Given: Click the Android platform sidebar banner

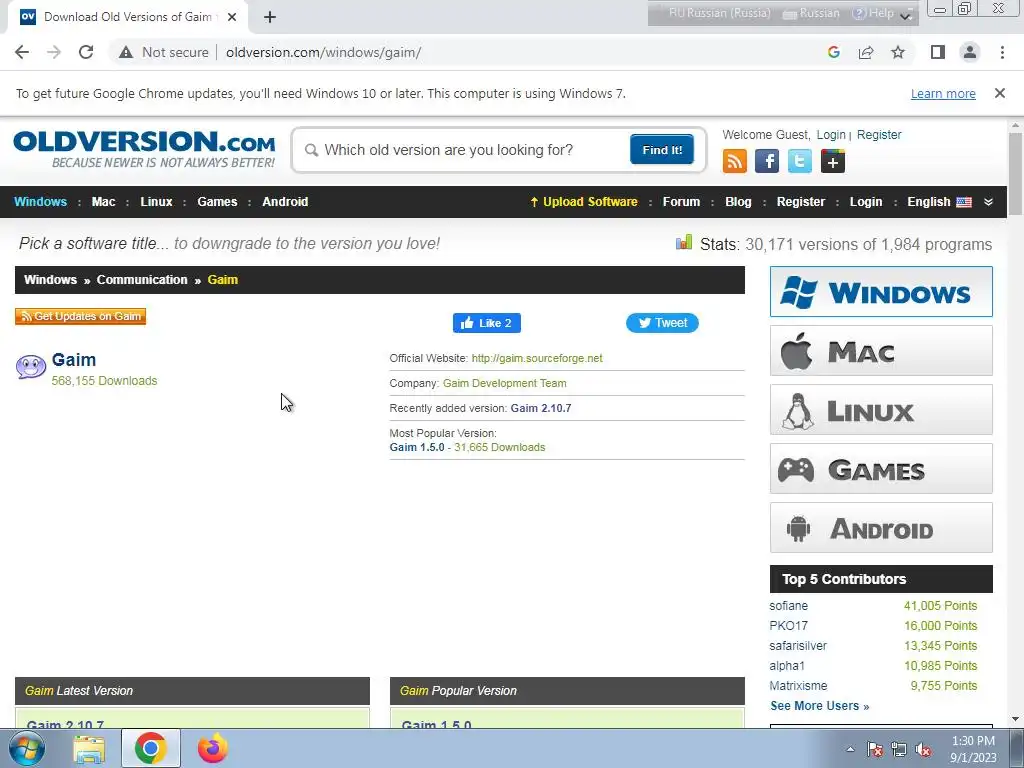Looking at the screenshot, I should coord(881,528).
